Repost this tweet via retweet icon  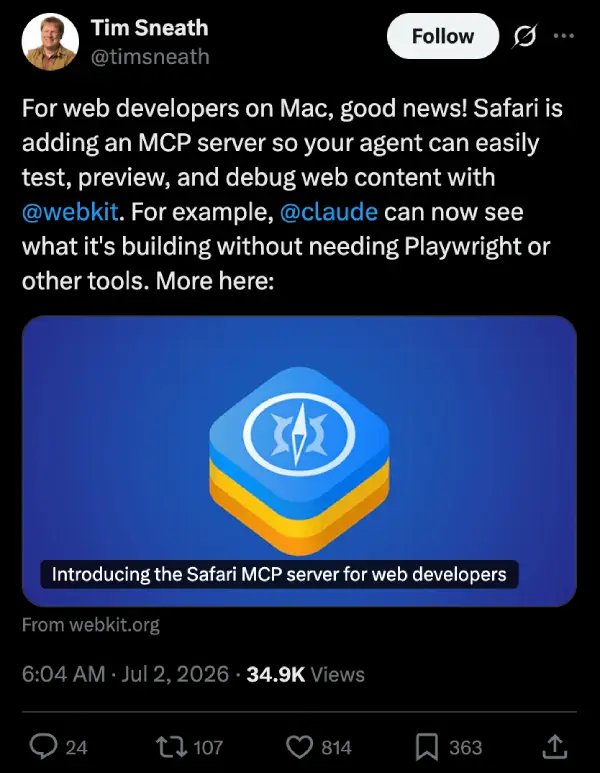(171, 746)
